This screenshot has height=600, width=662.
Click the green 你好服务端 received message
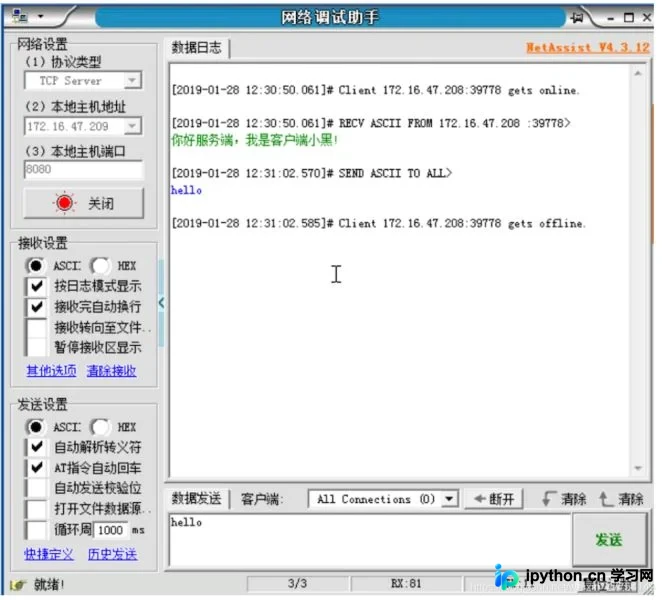click(255, 140)
